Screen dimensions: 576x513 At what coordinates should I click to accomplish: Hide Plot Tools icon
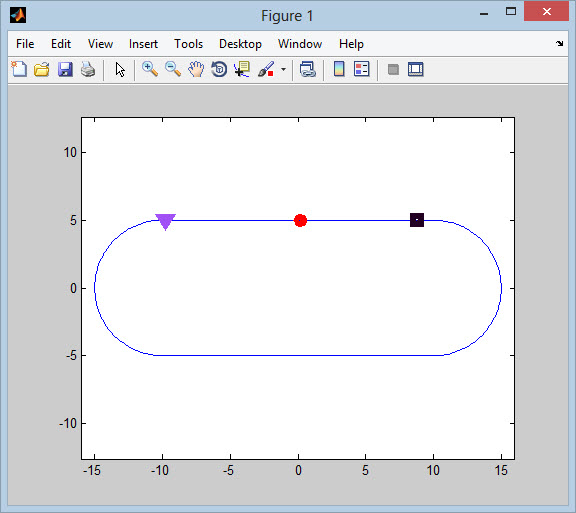pyautogui.click(x=393, y=69)
